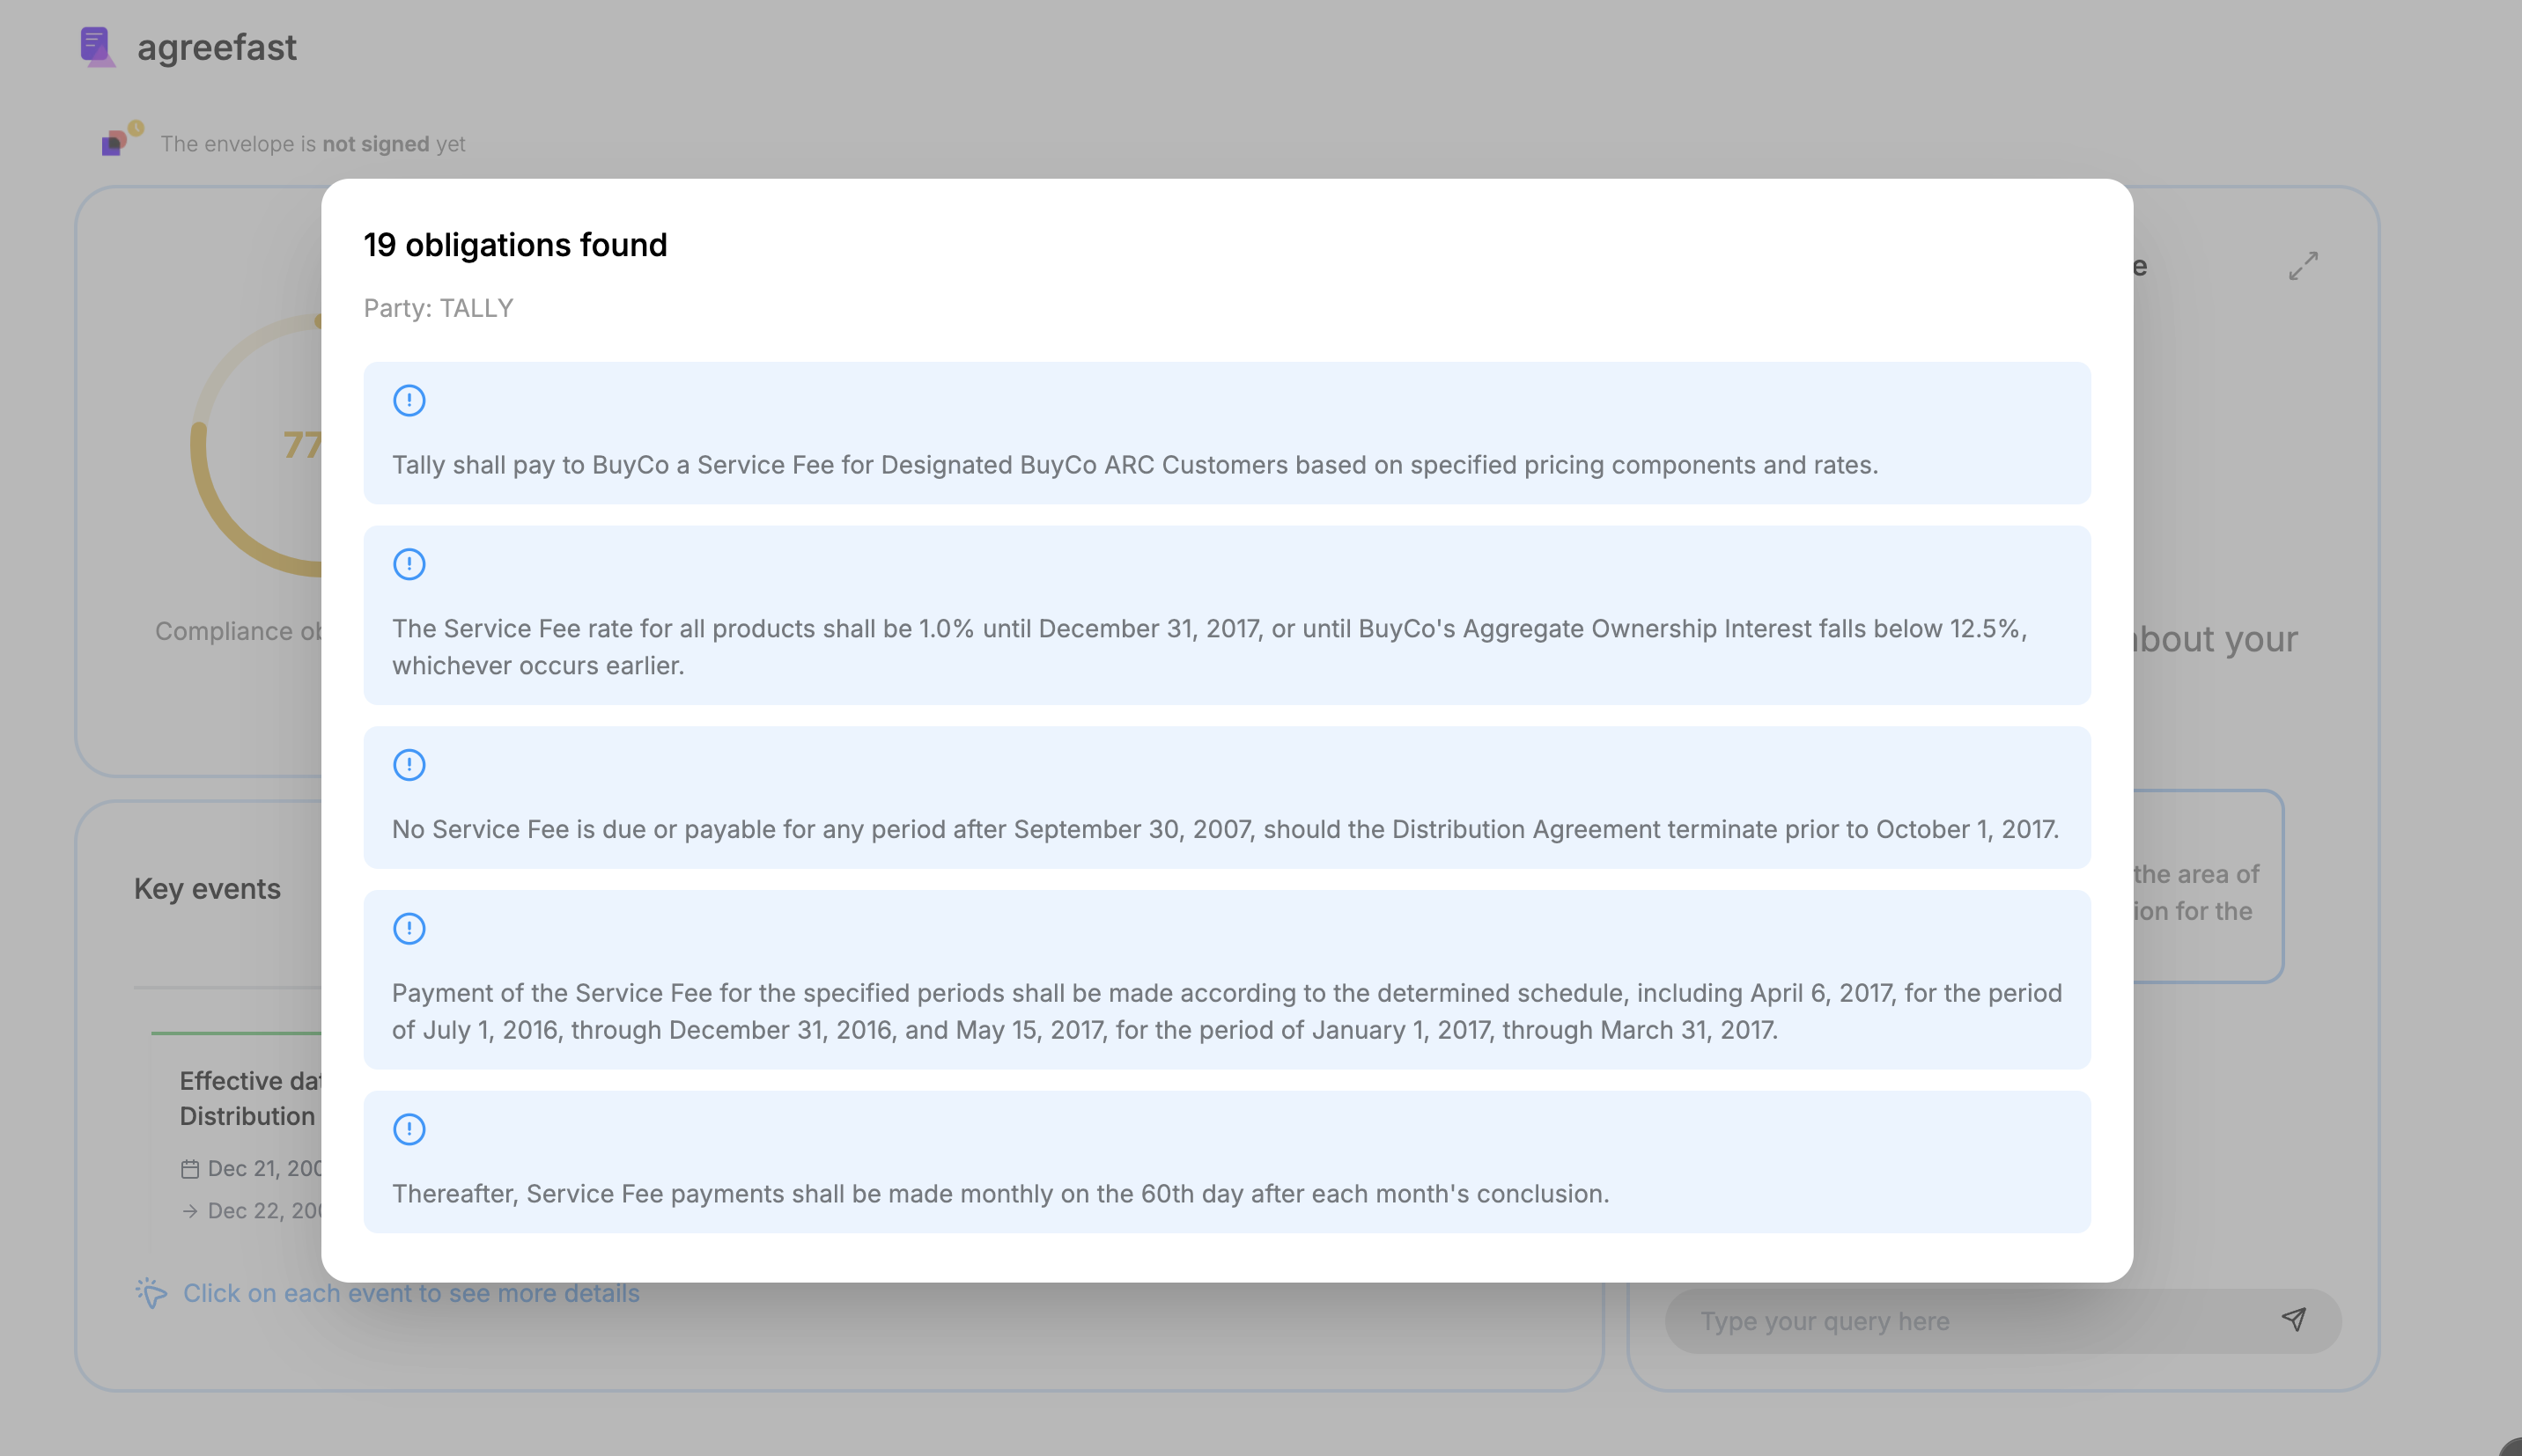
Task: Click the "19 obligations found" heading
Action: coord(515,245)
